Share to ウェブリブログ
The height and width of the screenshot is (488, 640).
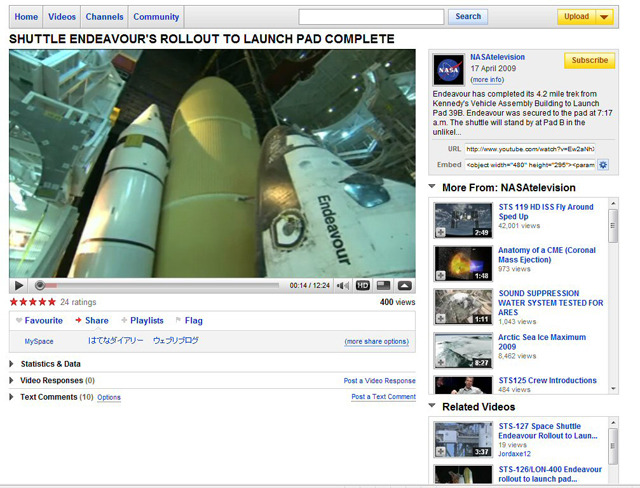pyautogui.click(x=176, y=341)
